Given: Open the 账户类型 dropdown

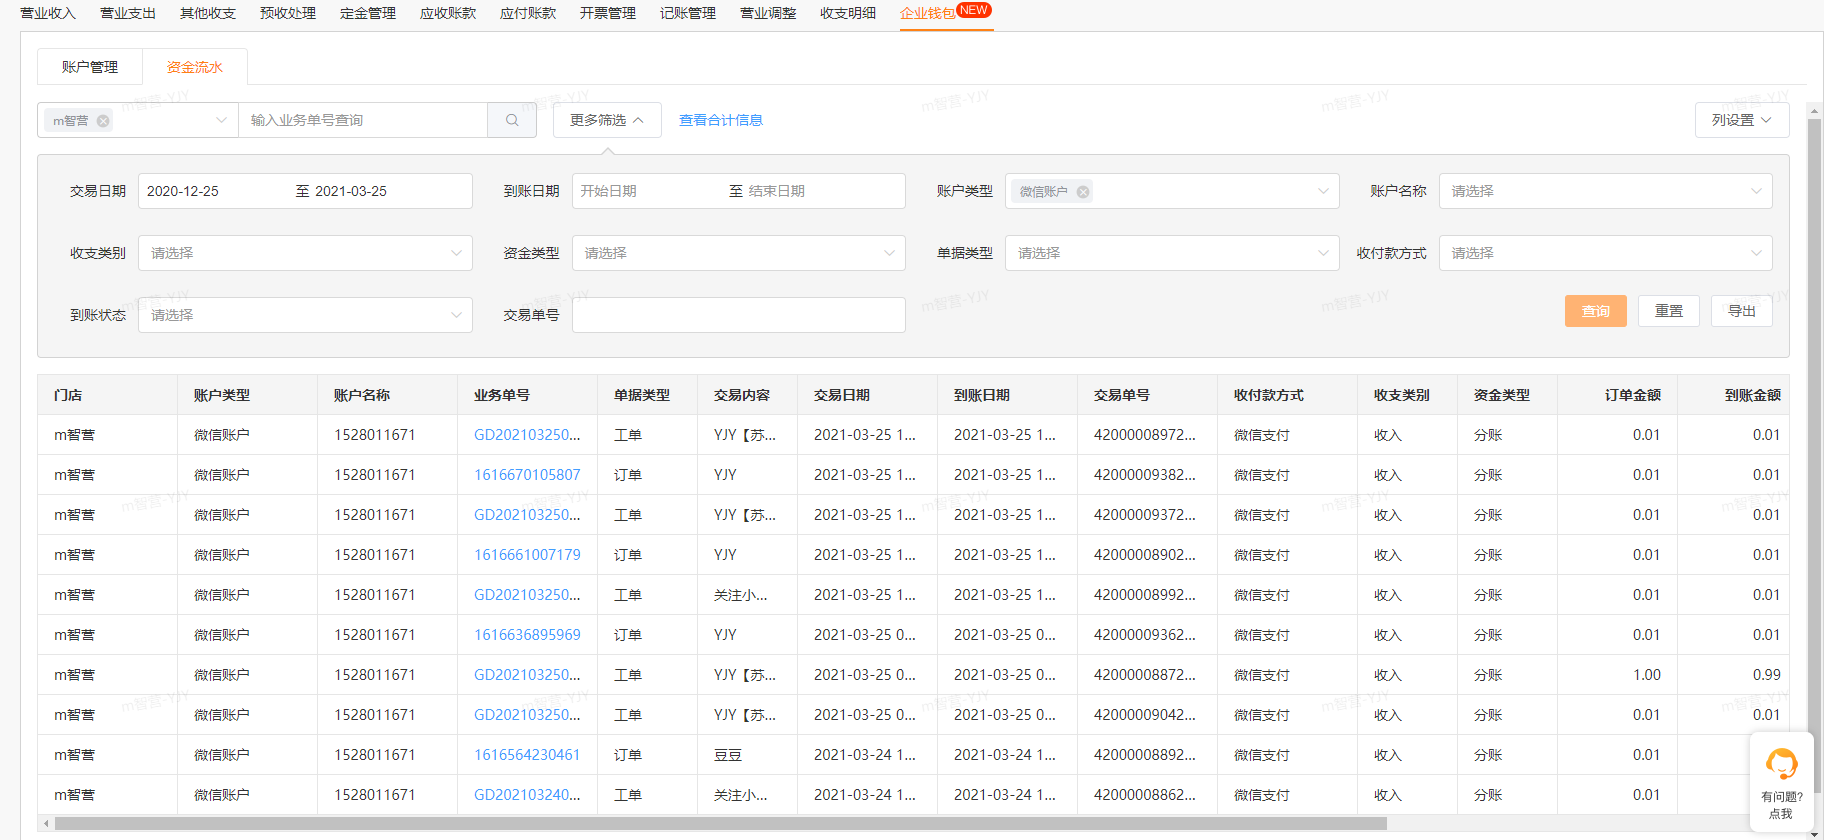Looking at the screenshot, I should [1171, 191].
